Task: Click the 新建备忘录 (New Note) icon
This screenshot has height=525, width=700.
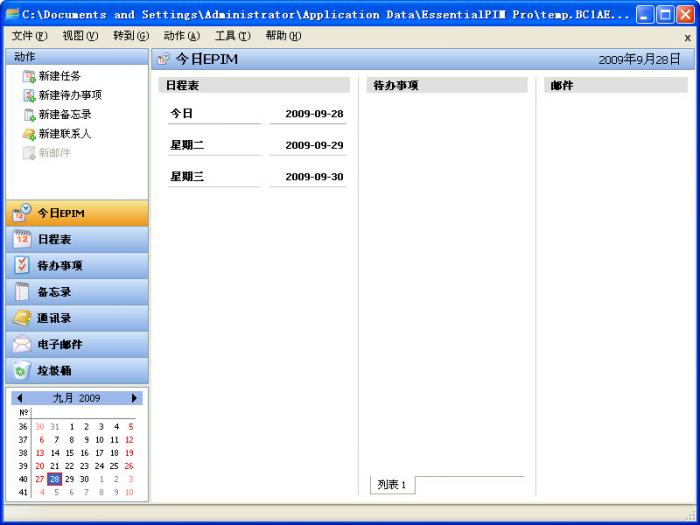Action: (x=29, y=115)
